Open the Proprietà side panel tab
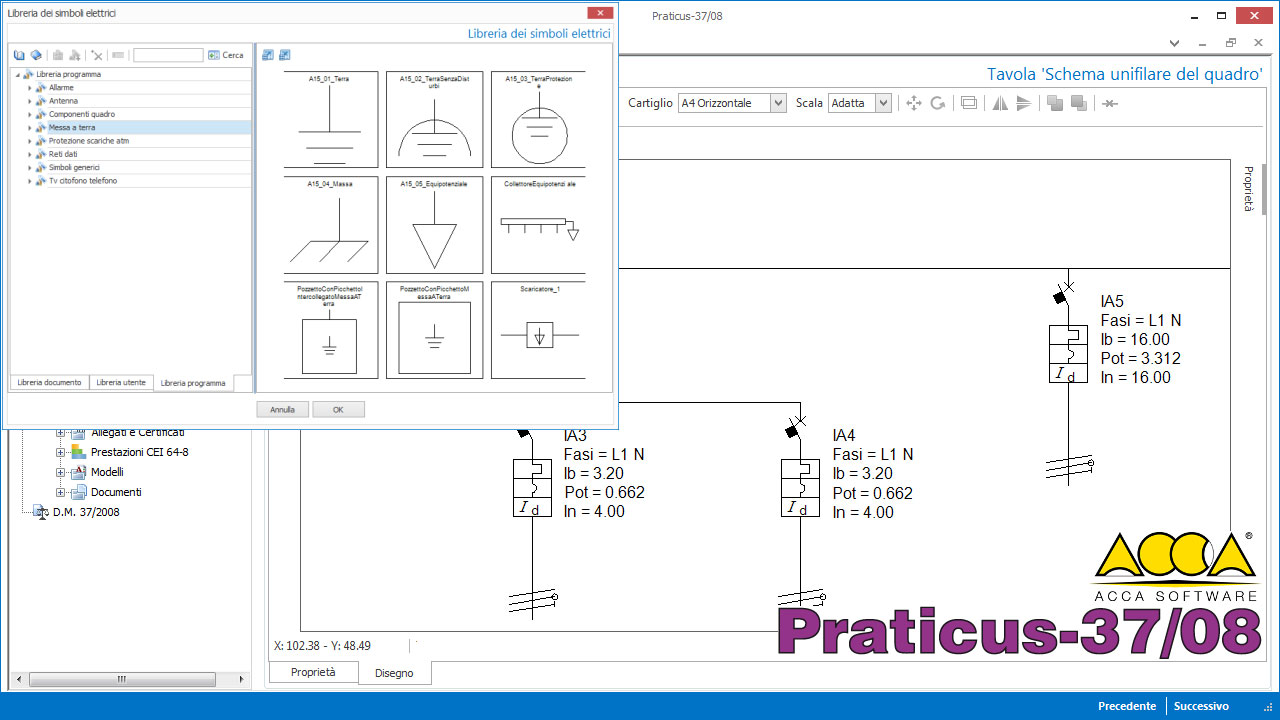Image resolution: width=1280 pixels, height=720 pixels. click(1248, 189)
